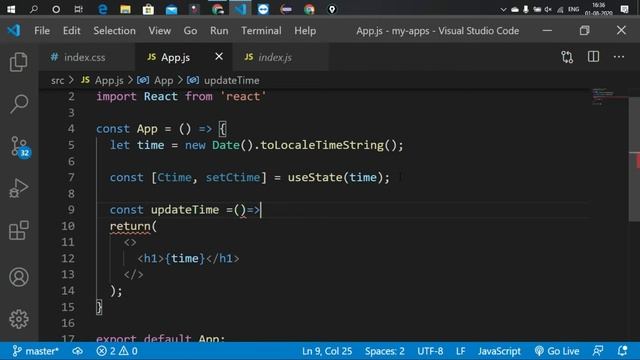Viewport: 640px width, 360px height.
Task: Open the File menu
Action: (42, 31)
